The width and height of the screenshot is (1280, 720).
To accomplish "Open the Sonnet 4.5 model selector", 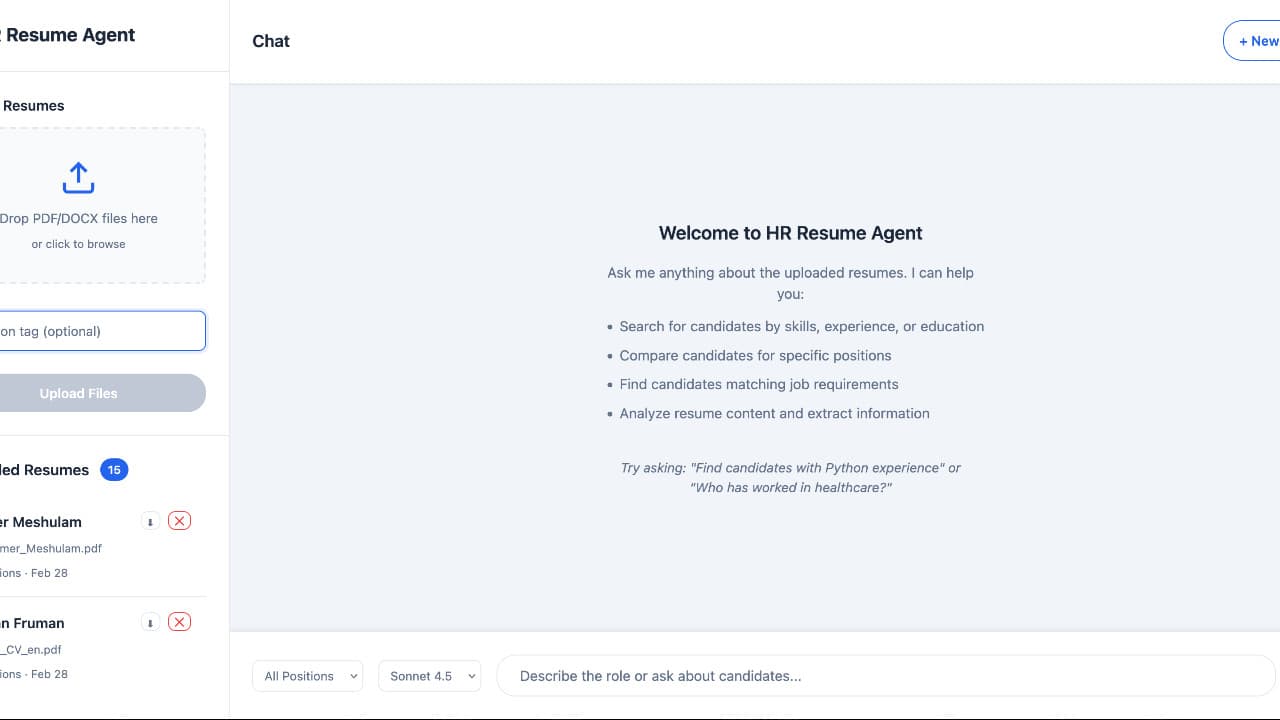I will [x=429, y=676].
